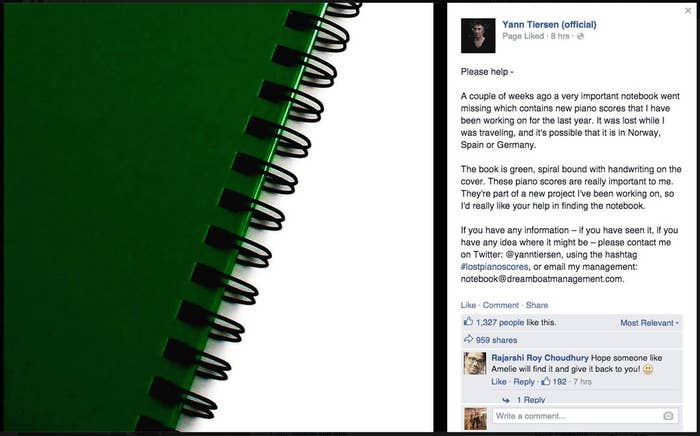
Task: Open the 8 hrs post timestamp
Action: pos(560,37)
